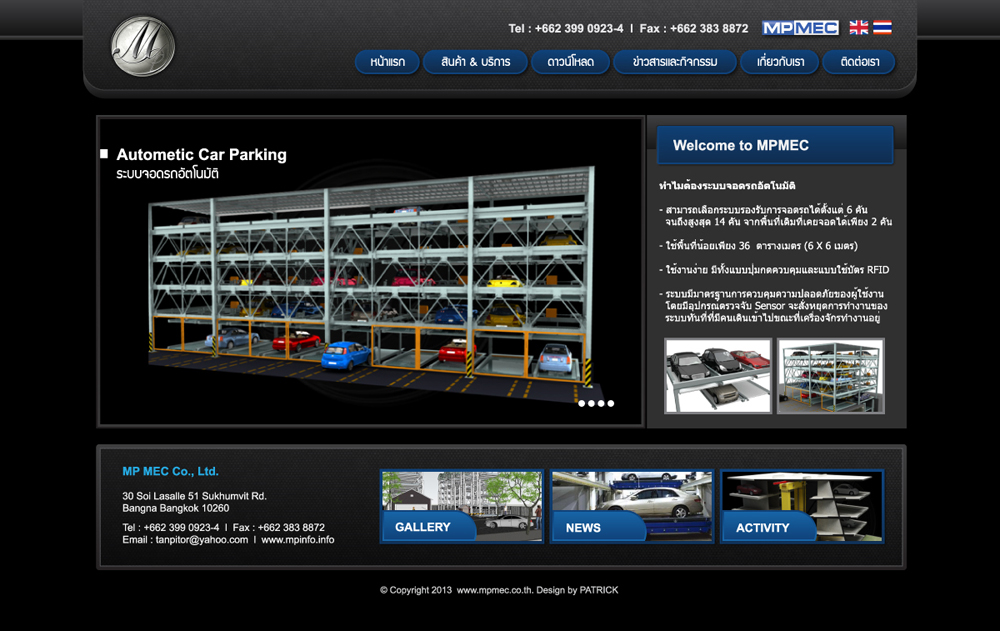The height and width of the screenshot is (631, 1000).
Task: Select the first slideshow dot
Action: tap(582, 403)
